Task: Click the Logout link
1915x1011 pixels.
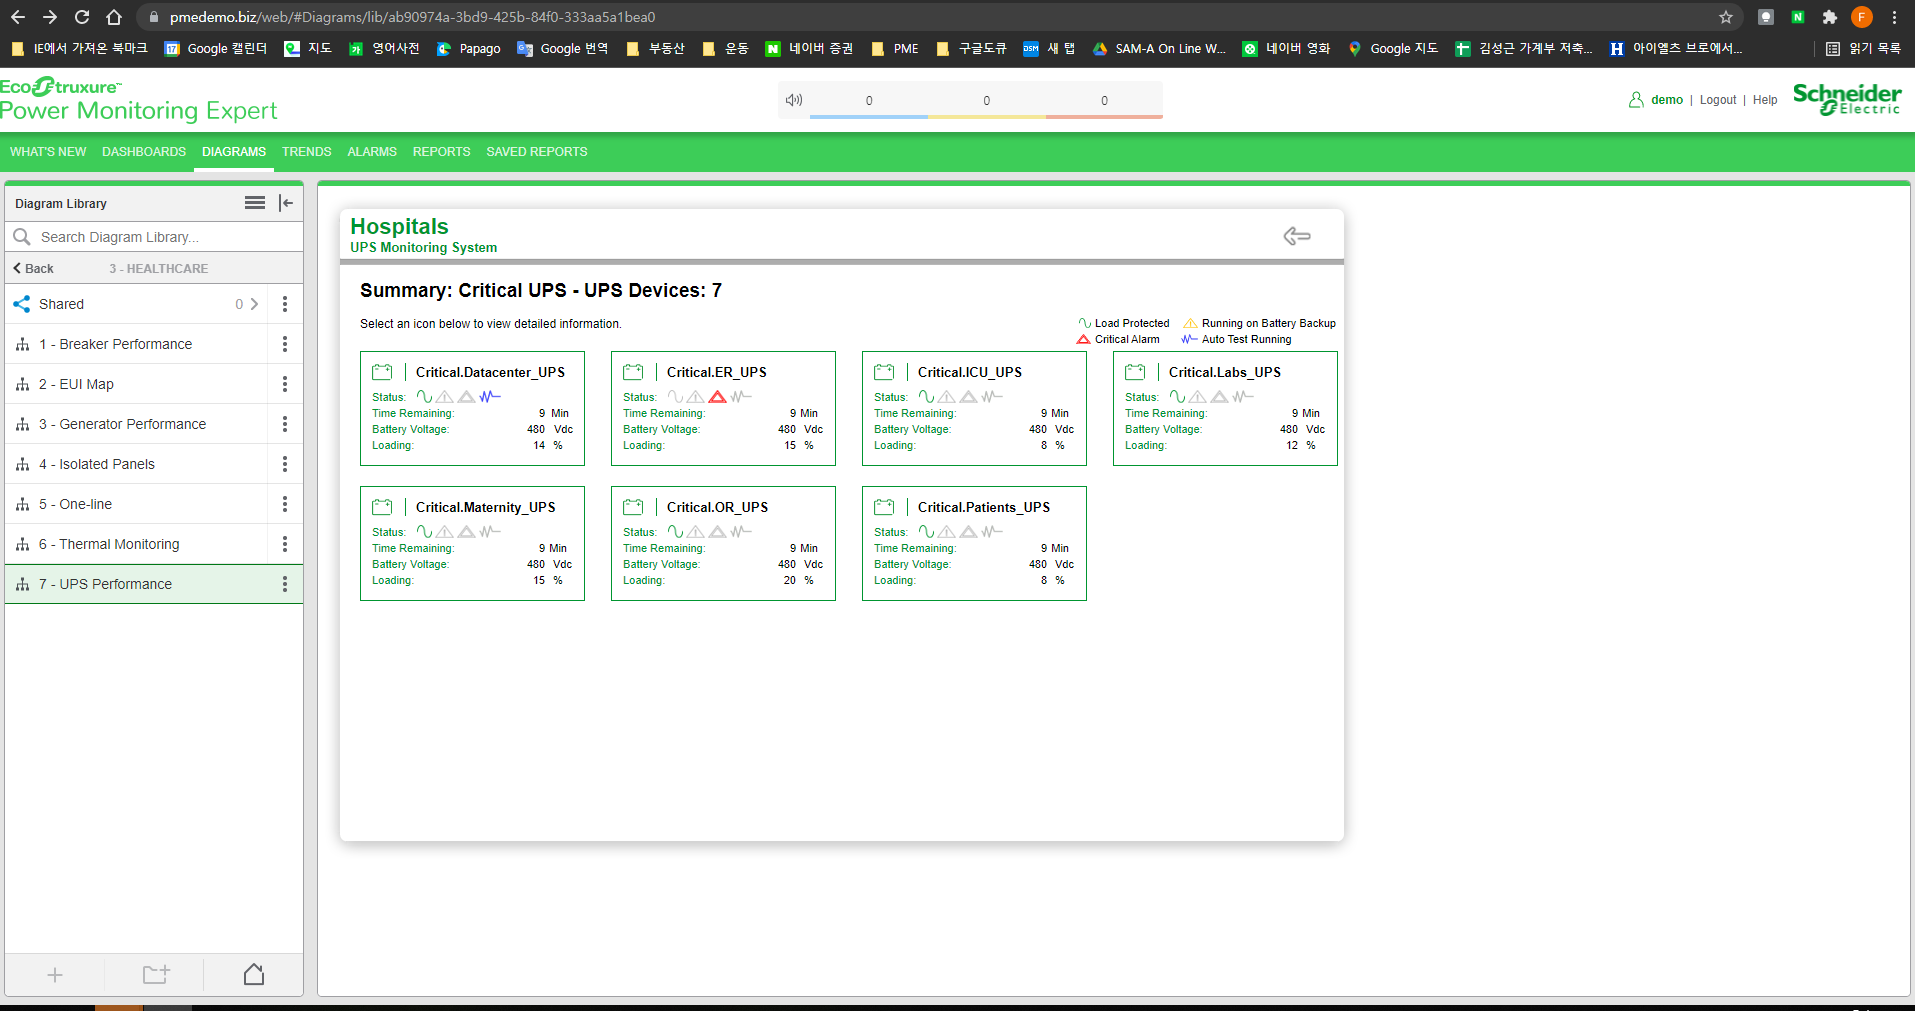Action: tap(1718, 100)
